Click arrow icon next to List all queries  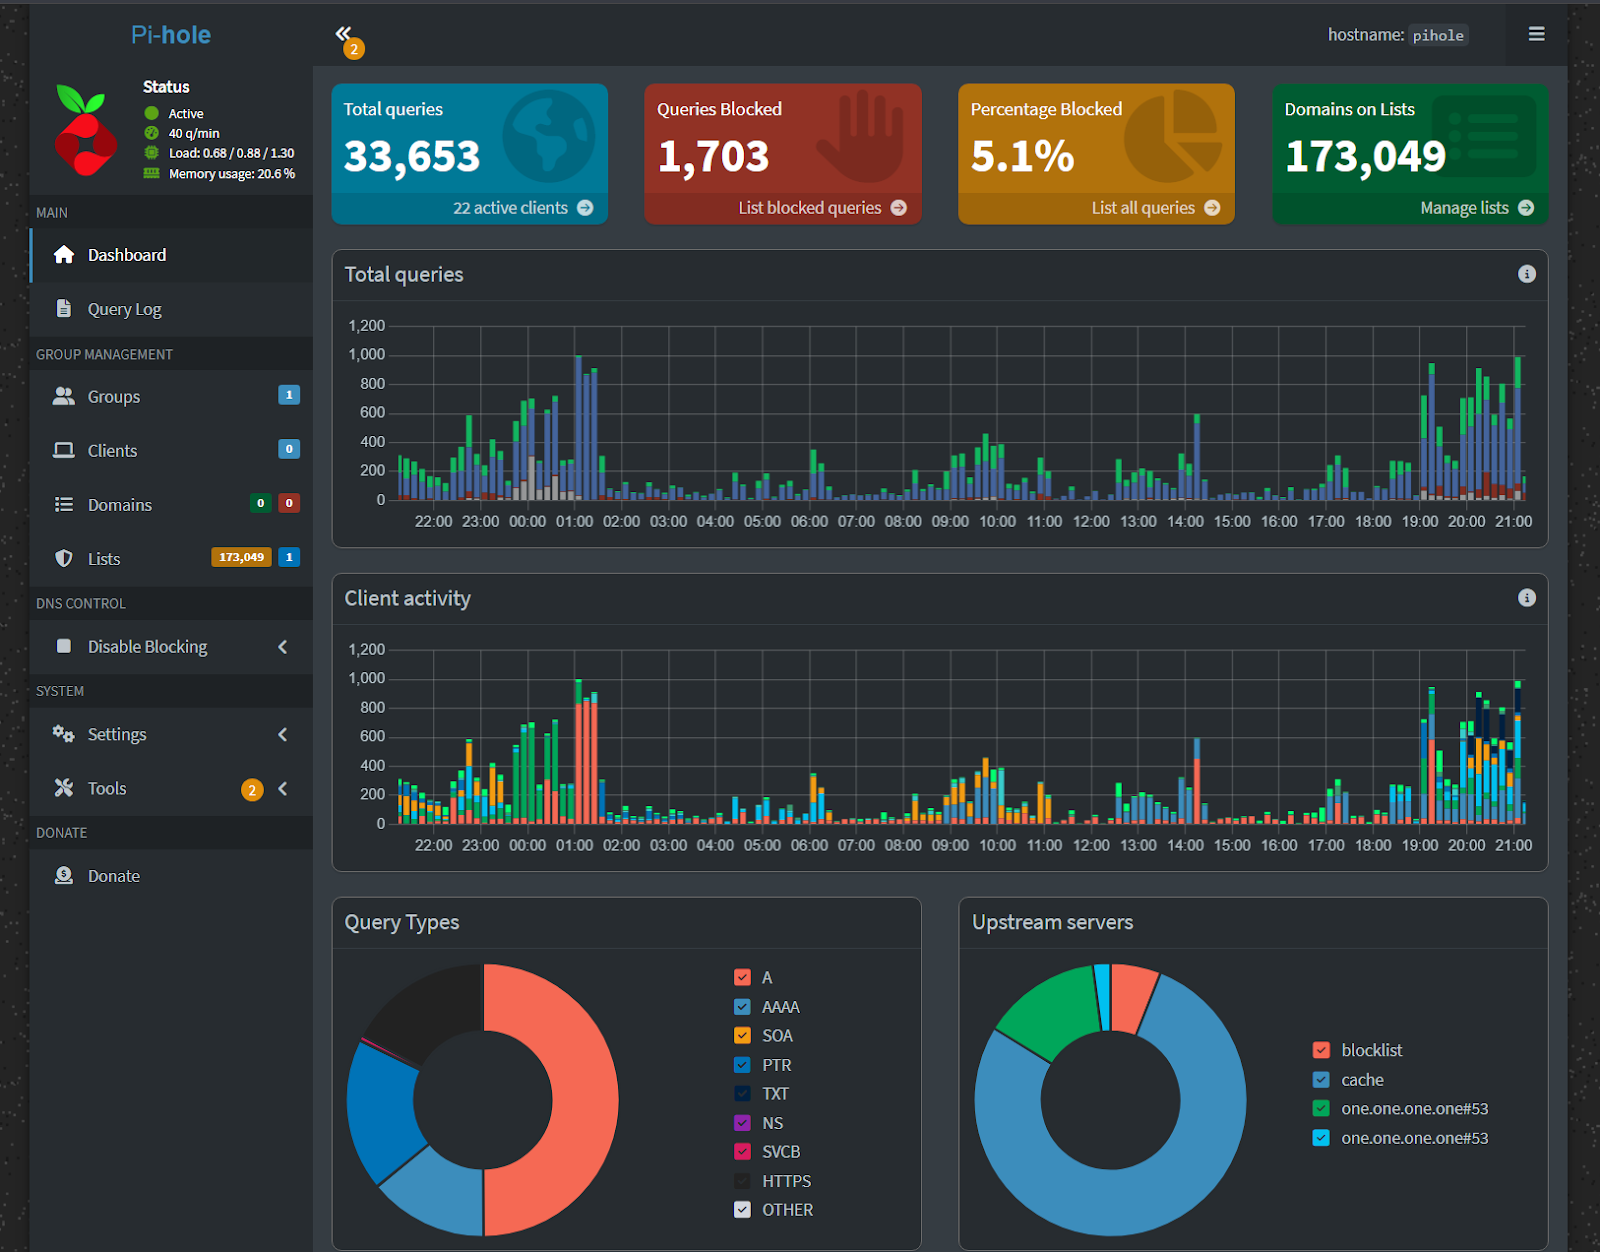pyautogui.click(x=1212, y=208)
